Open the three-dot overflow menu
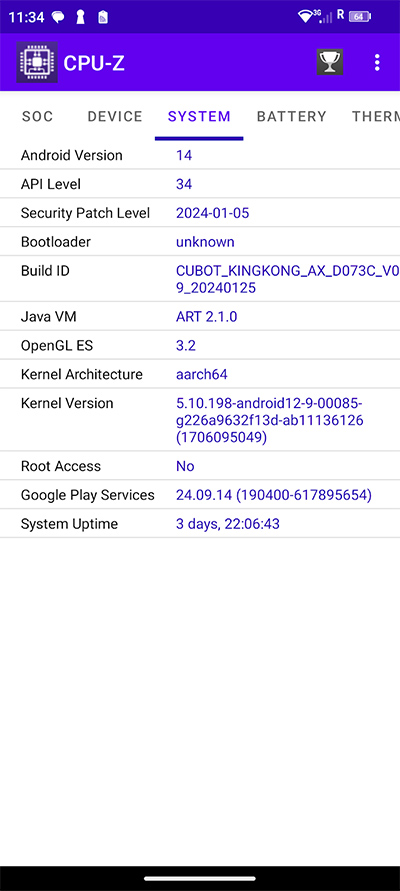 [377, 63]
